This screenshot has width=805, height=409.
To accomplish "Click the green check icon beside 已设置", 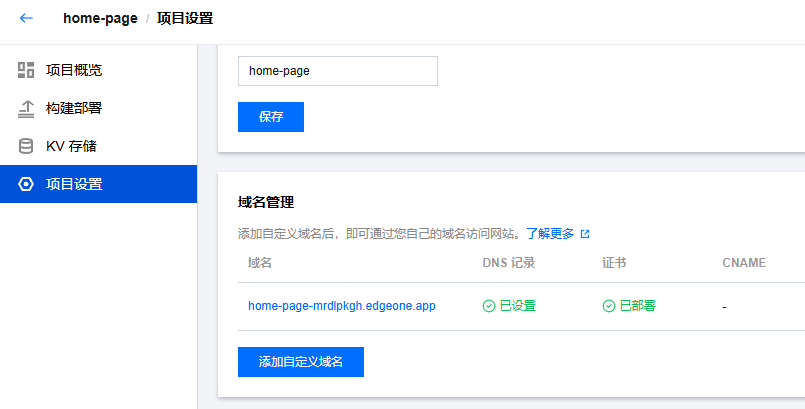I will 489,306.
